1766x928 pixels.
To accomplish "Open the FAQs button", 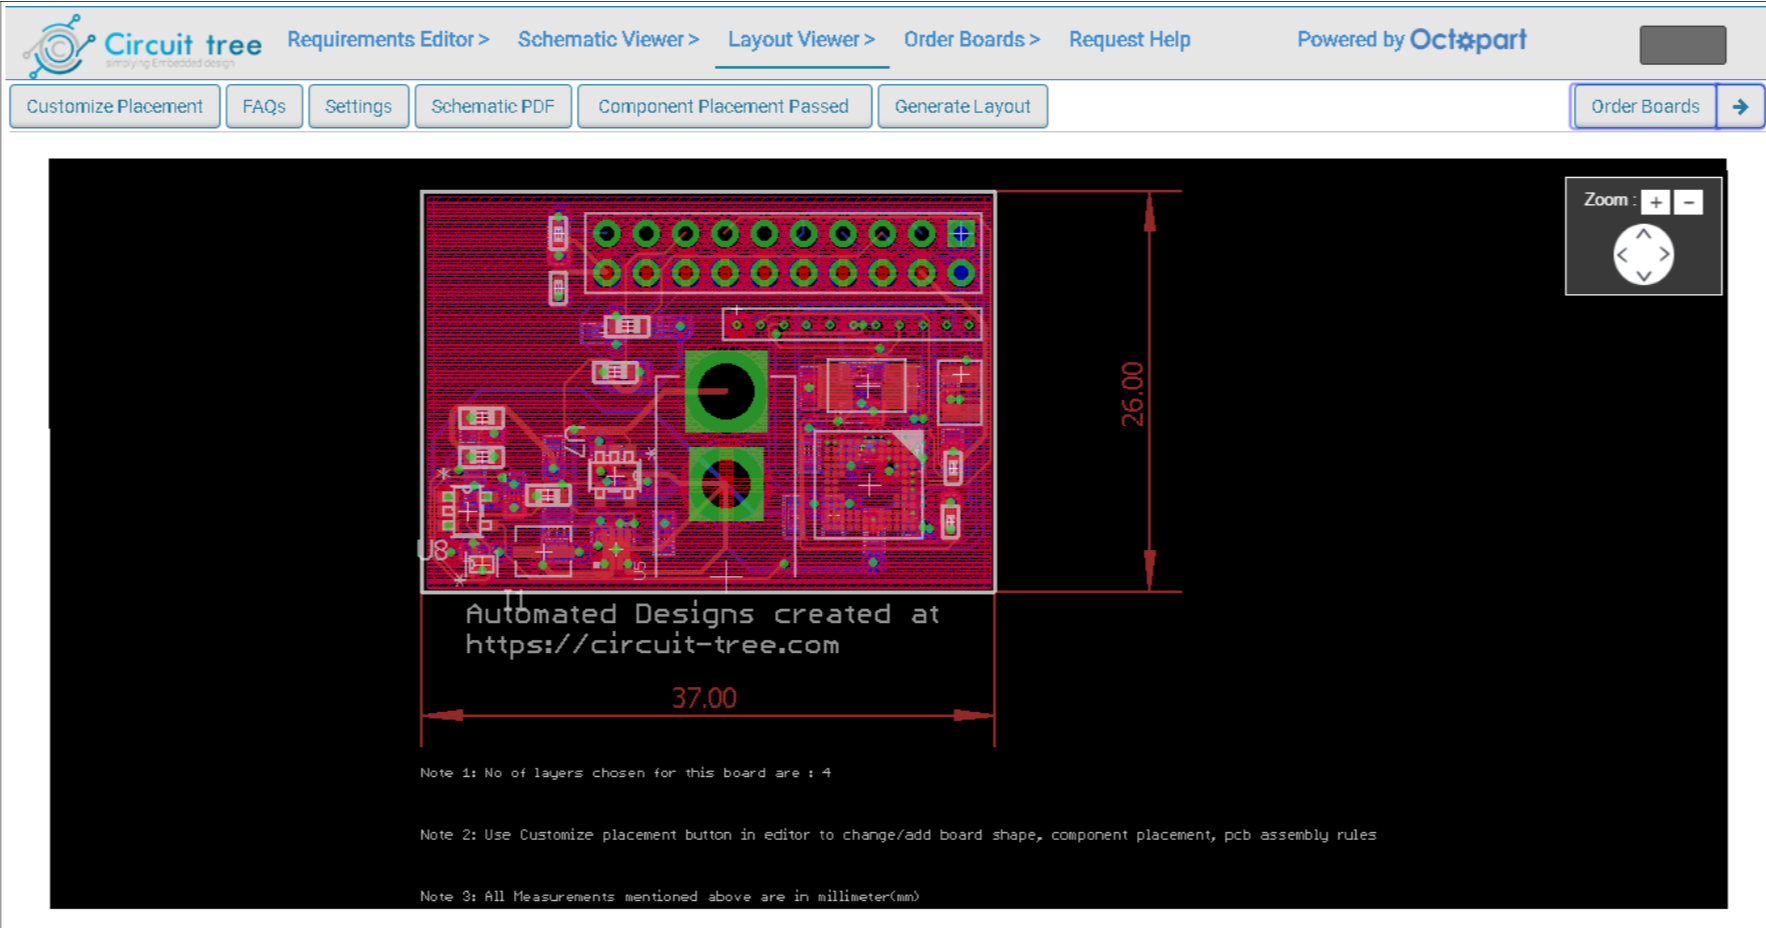I will 264,106.
